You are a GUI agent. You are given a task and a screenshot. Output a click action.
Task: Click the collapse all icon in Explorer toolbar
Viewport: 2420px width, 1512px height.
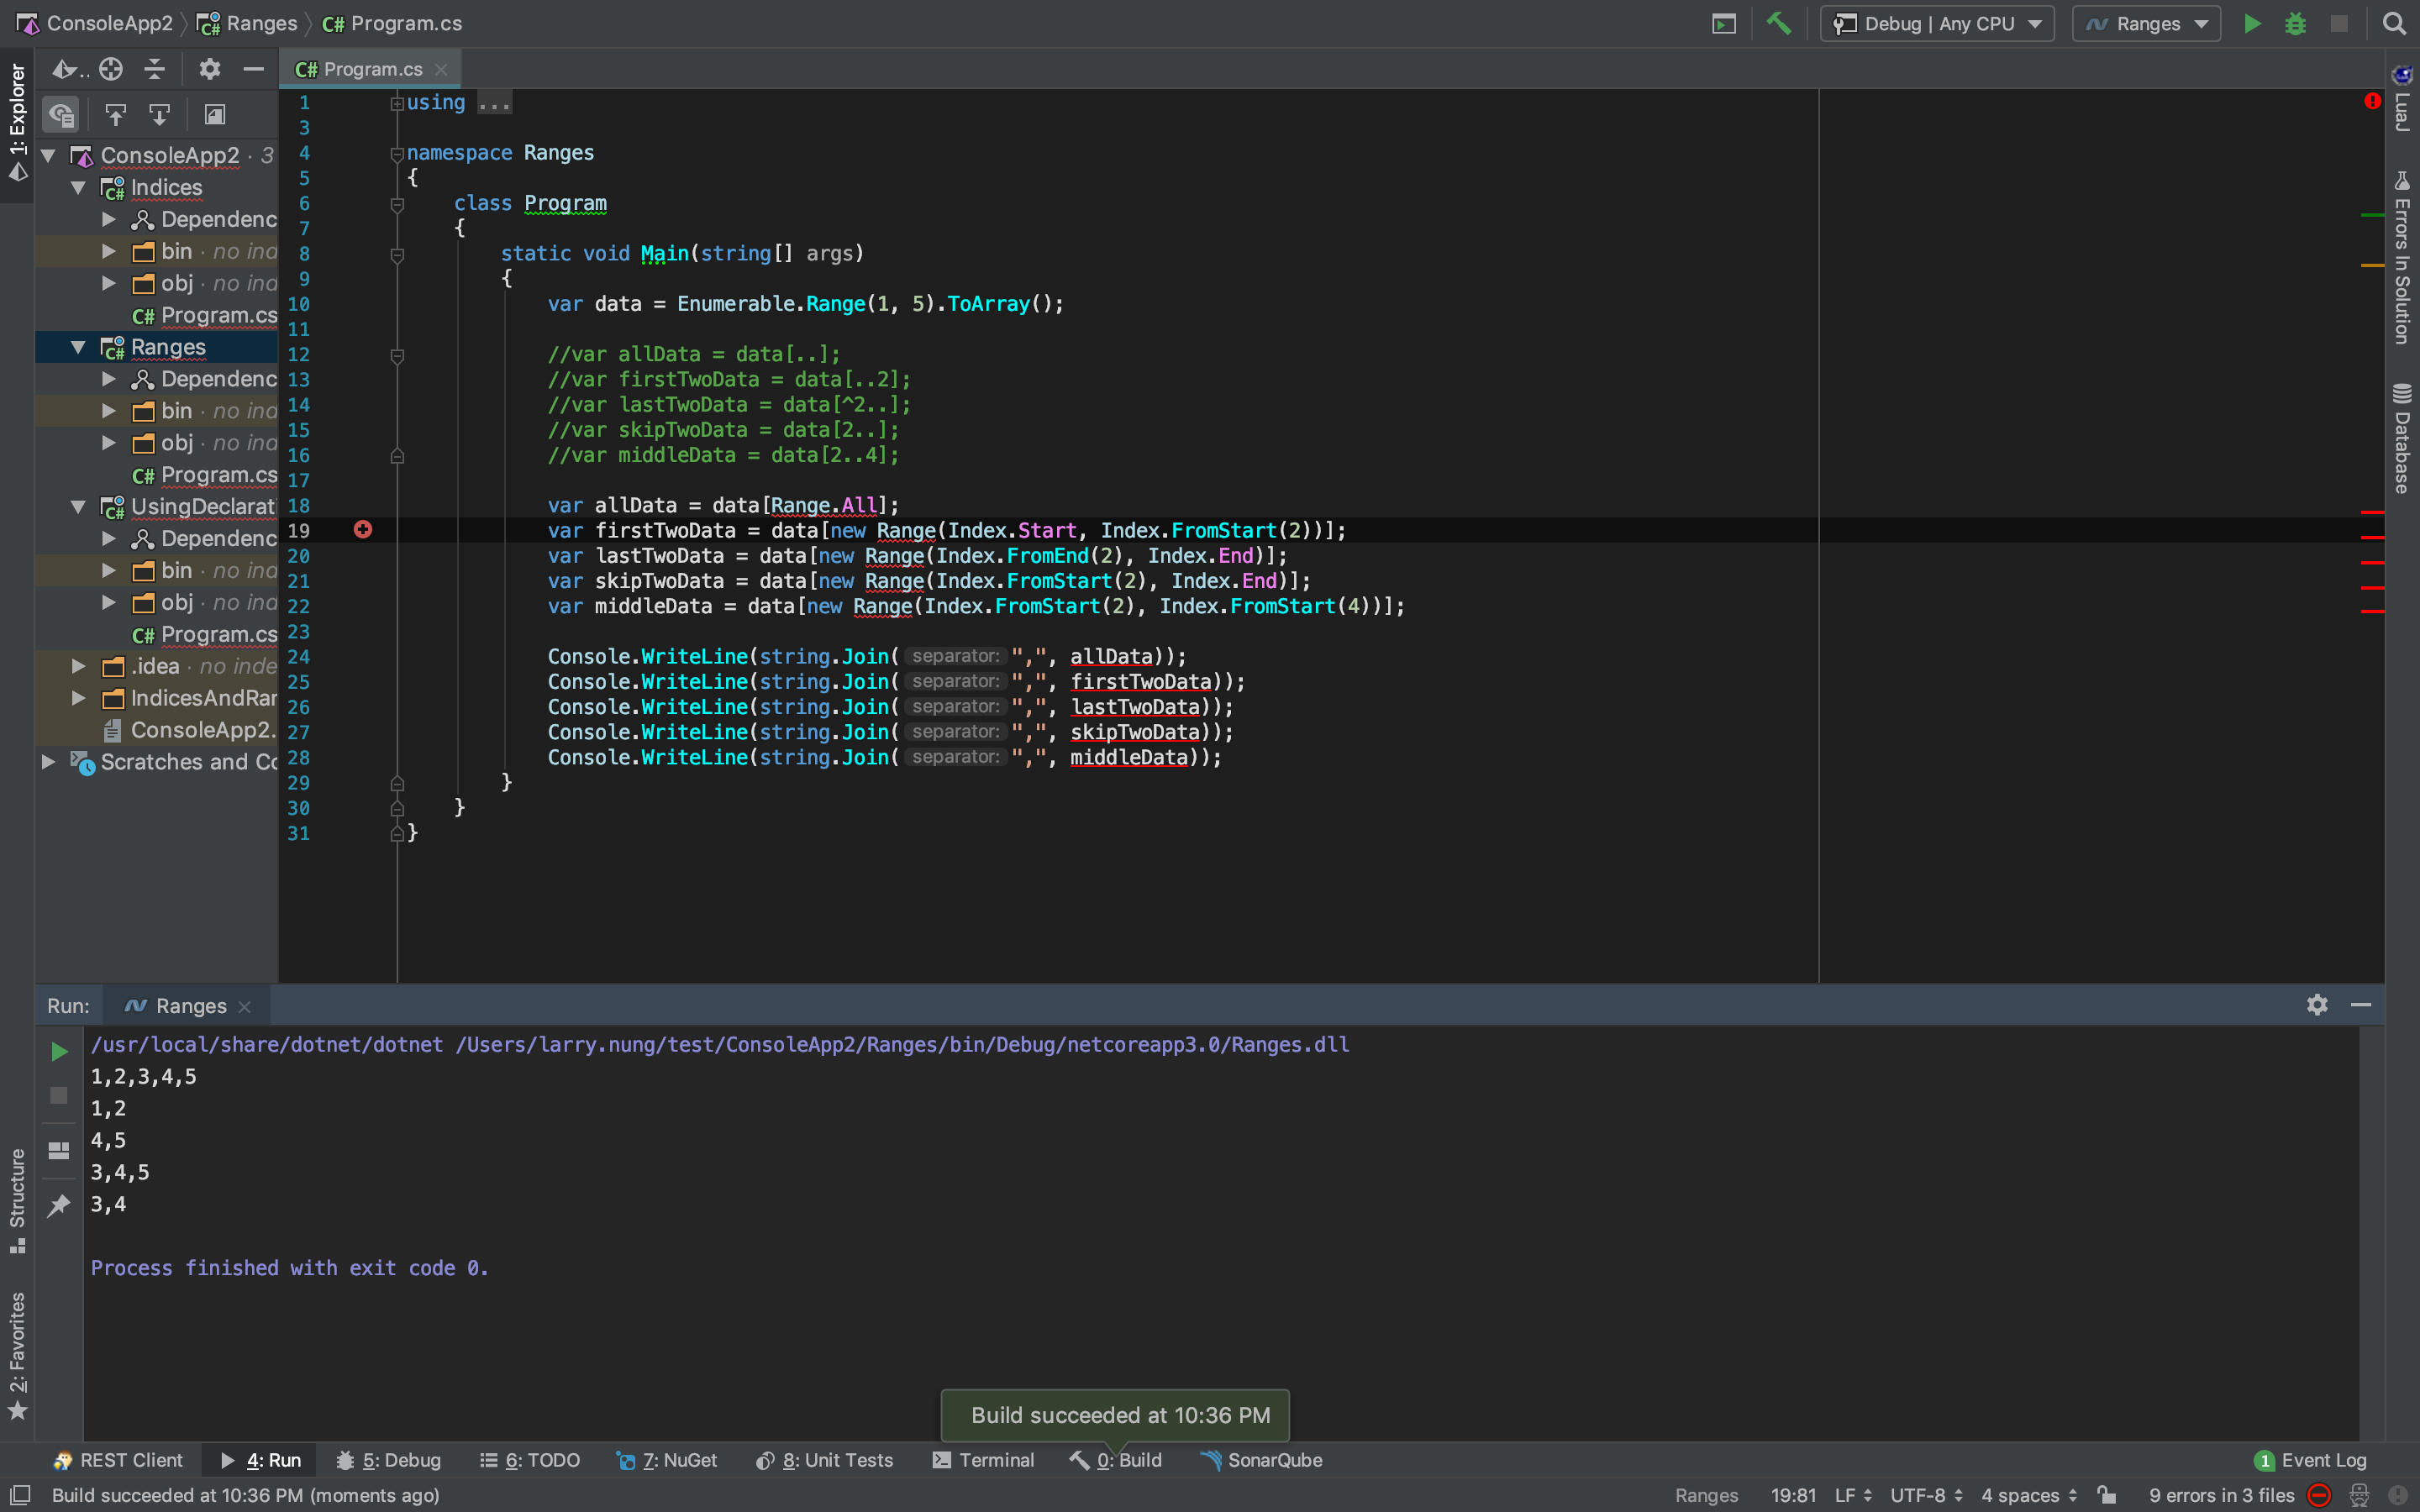pyautogui.click(x=155, y=69)
